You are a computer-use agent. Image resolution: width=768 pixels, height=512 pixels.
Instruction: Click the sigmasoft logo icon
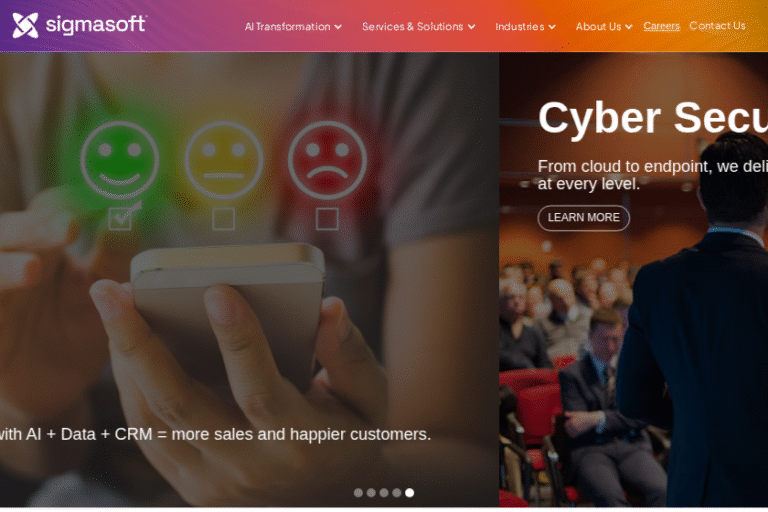(x=25, y=25)
